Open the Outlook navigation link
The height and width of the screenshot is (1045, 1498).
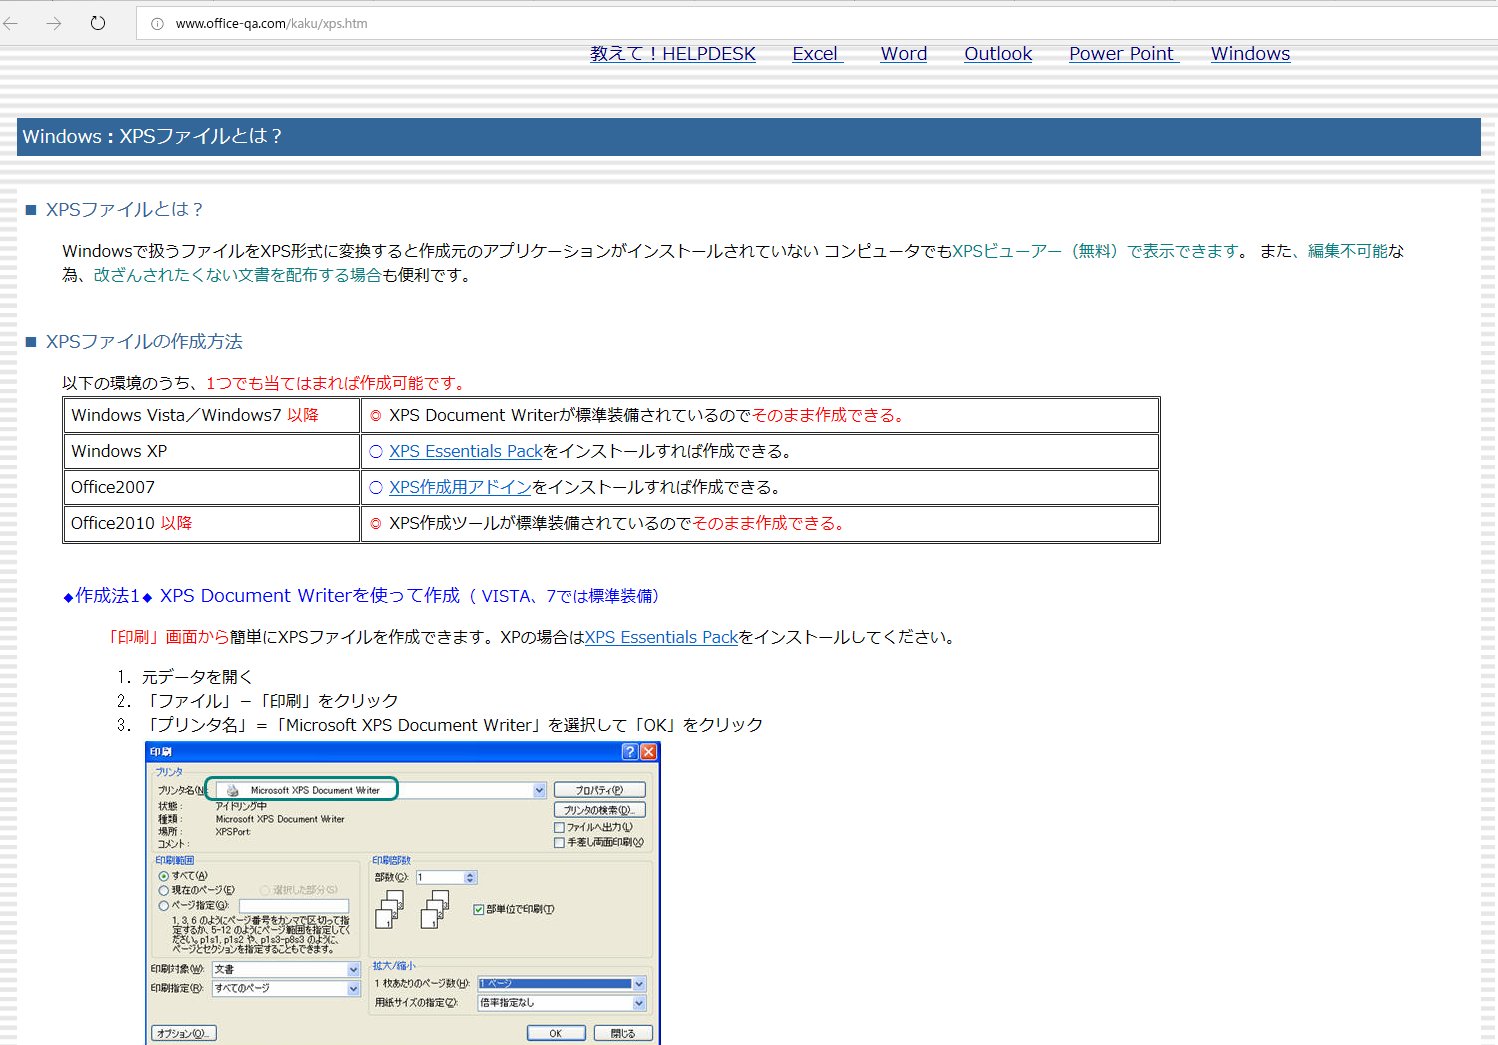click(x=998, y=54)
